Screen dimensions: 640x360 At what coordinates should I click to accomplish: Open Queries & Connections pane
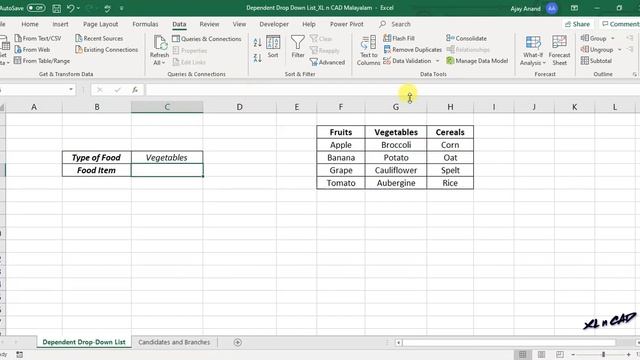coord(207,39)
